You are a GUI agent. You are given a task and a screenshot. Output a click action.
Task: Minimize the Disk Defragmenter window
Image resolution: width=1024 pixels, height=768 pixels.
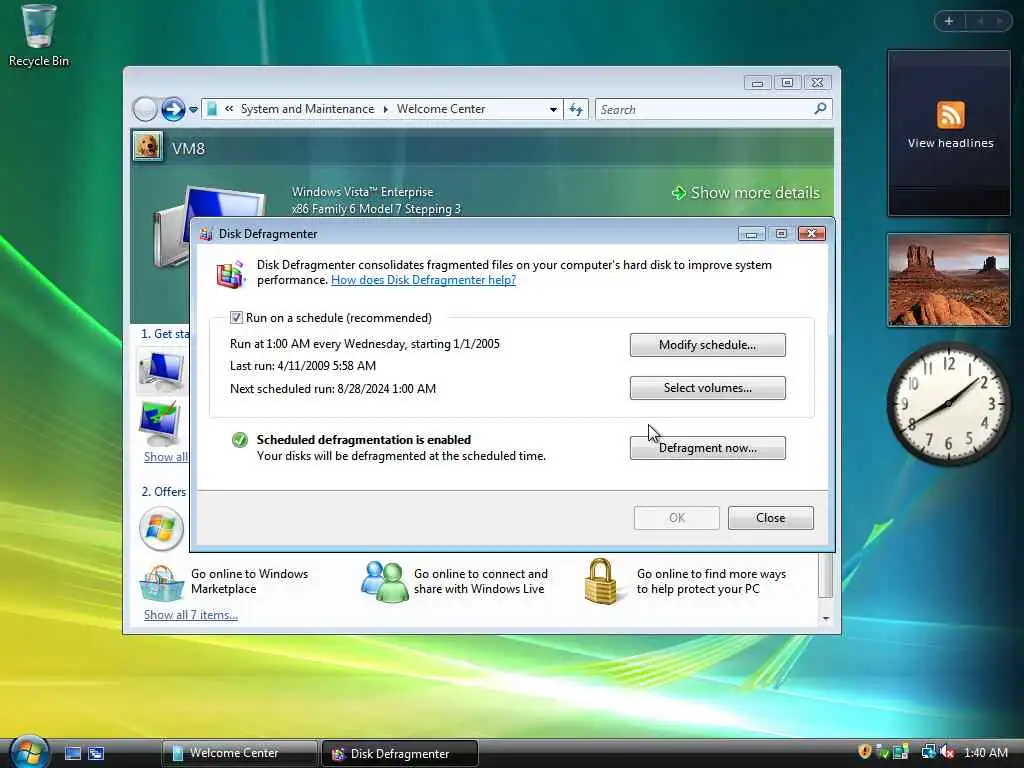751,234
